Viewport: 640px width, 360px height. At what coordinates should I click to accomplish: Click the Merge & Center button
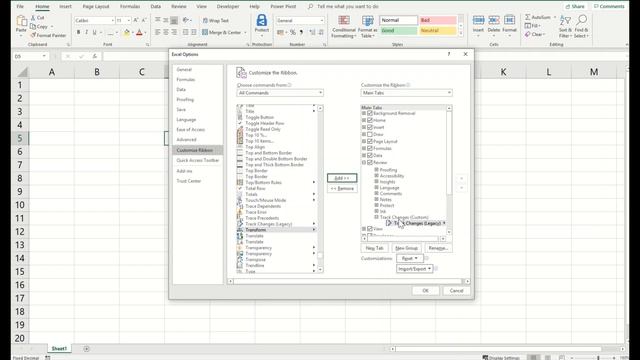tap(221, 32)
